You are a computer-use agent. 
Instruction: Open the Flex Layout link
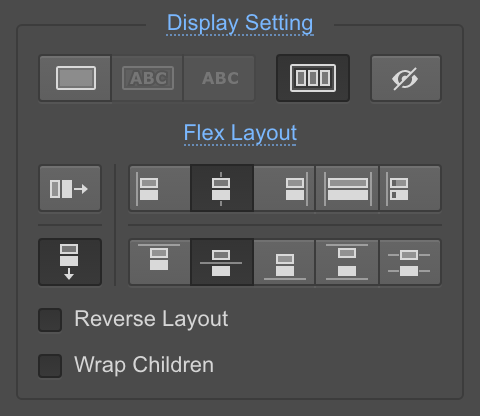tap(240, 133)
